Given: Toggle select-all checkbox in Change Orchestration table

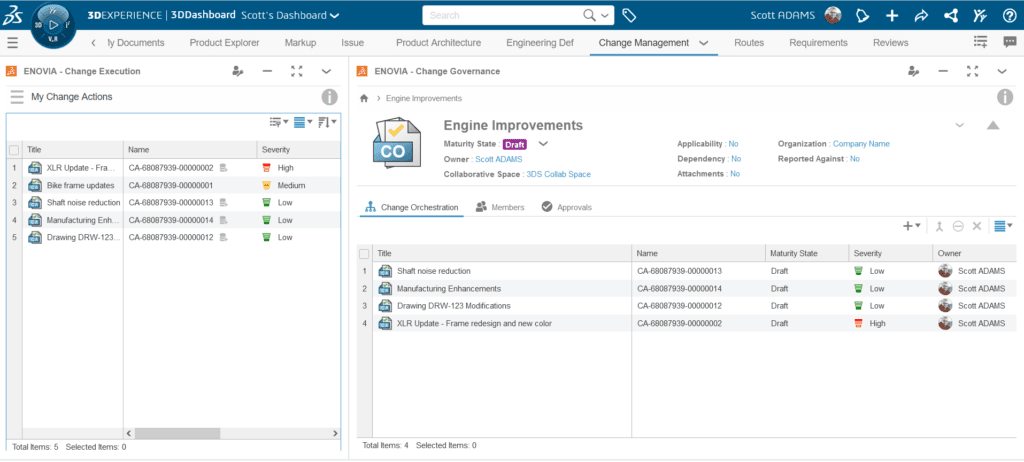Looking at the screenshot, I should [364, 253].
